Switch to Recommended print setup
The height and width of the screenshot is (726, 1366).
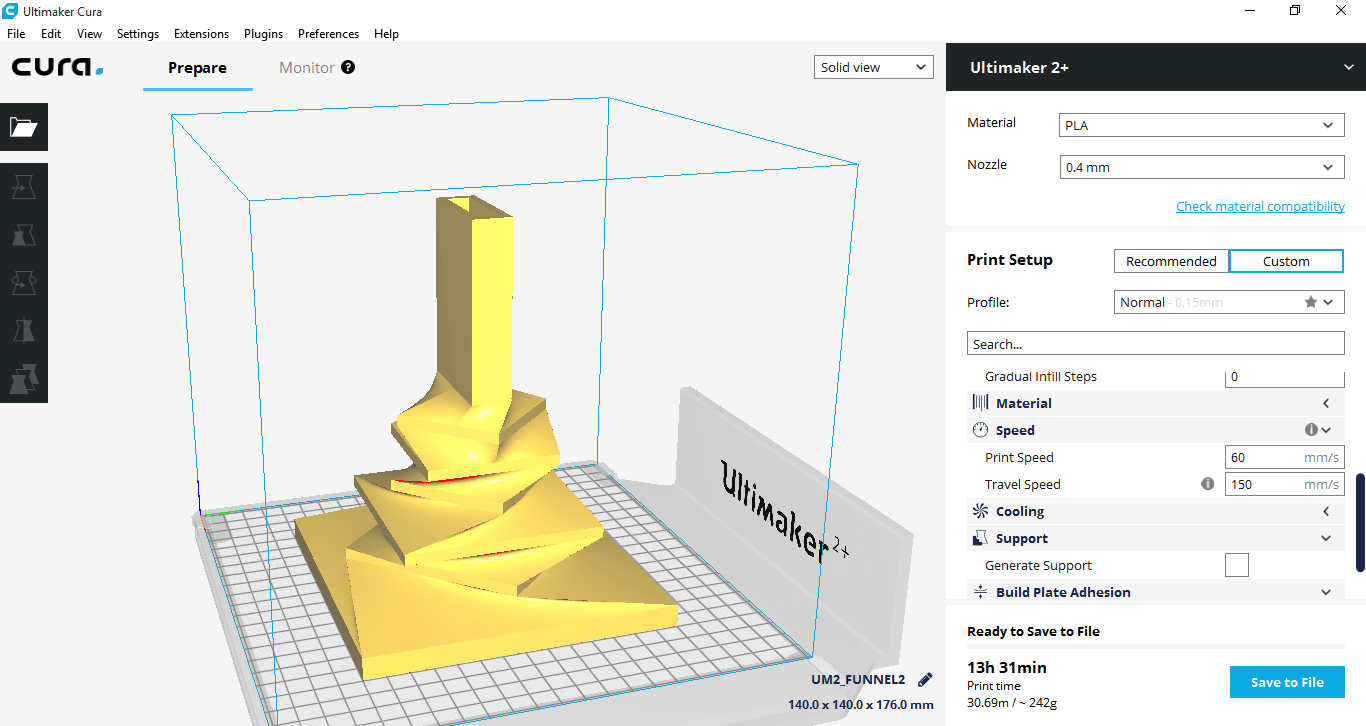(1171, 261)
